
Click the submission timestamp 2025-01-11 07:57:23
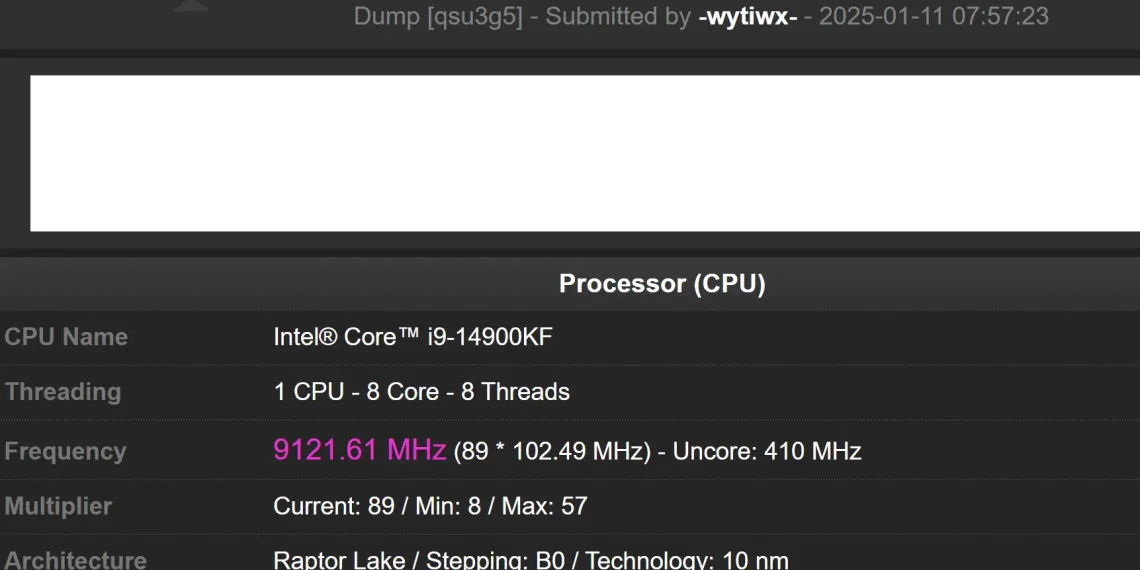(x=934, y=16)
